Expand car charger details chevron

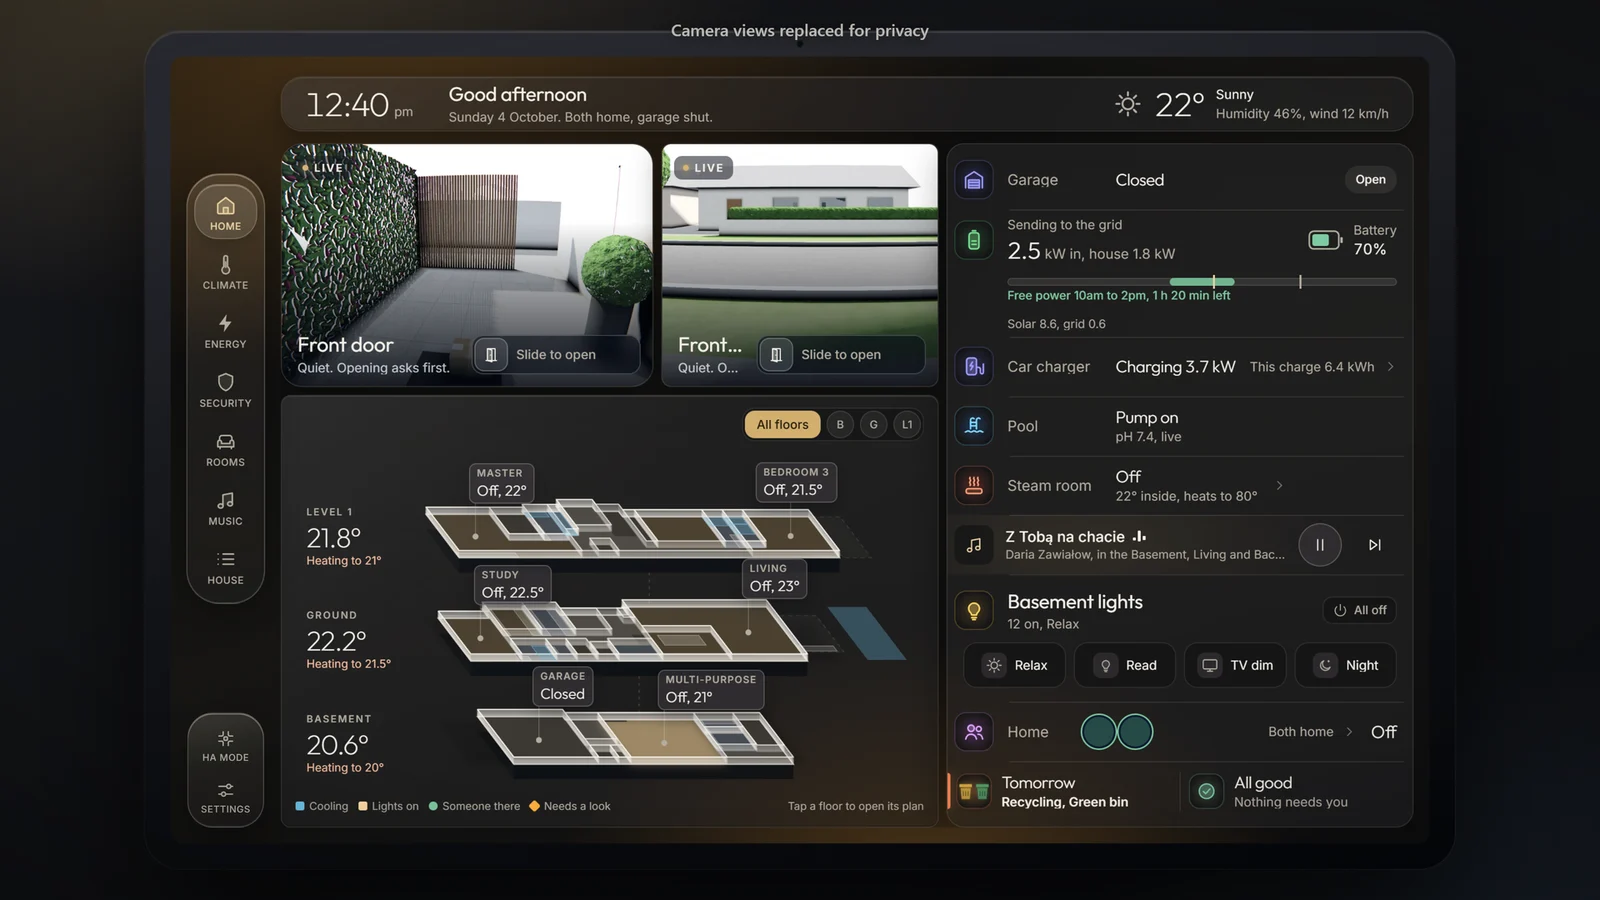1390,367
